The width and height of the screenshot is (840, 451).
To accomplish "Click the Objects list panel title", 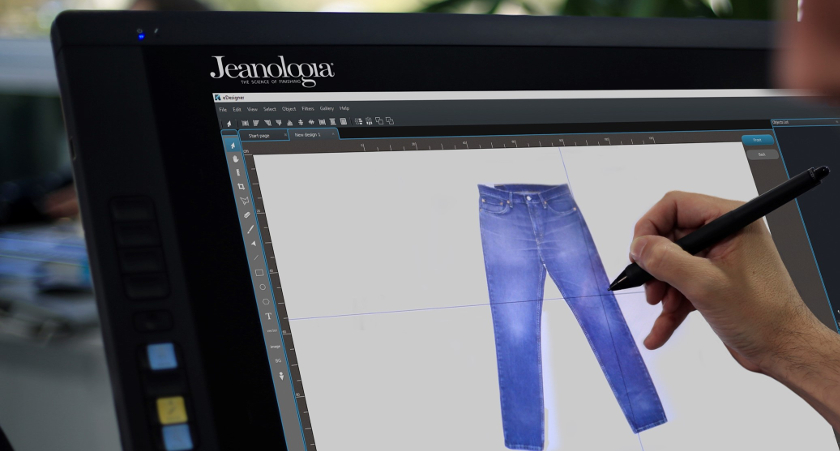I will click(781, 122).
